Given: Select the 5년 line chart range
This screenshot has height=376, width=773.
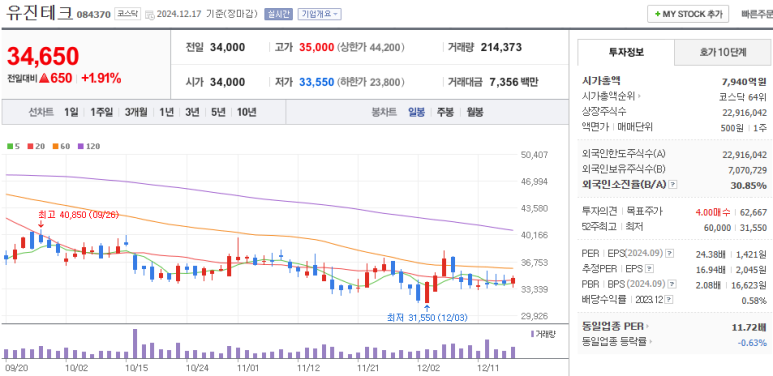Looking at the screenshot, I should point(218,112).
